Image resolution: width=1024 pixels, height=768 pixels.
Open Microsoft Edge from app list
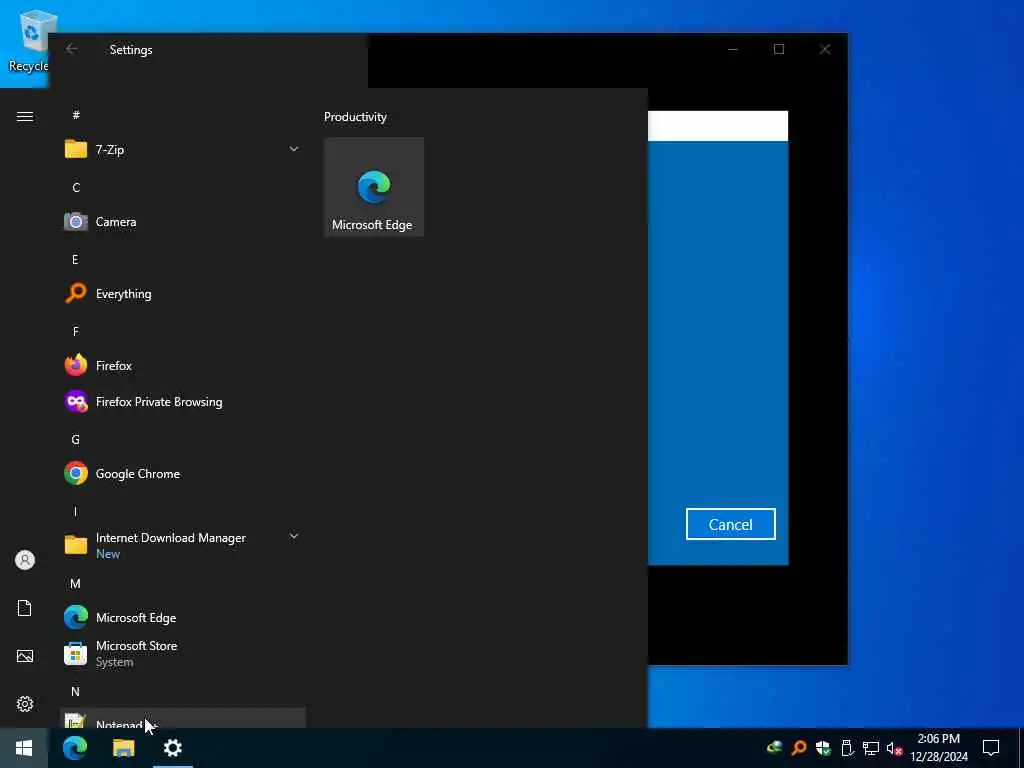point(182,617)
